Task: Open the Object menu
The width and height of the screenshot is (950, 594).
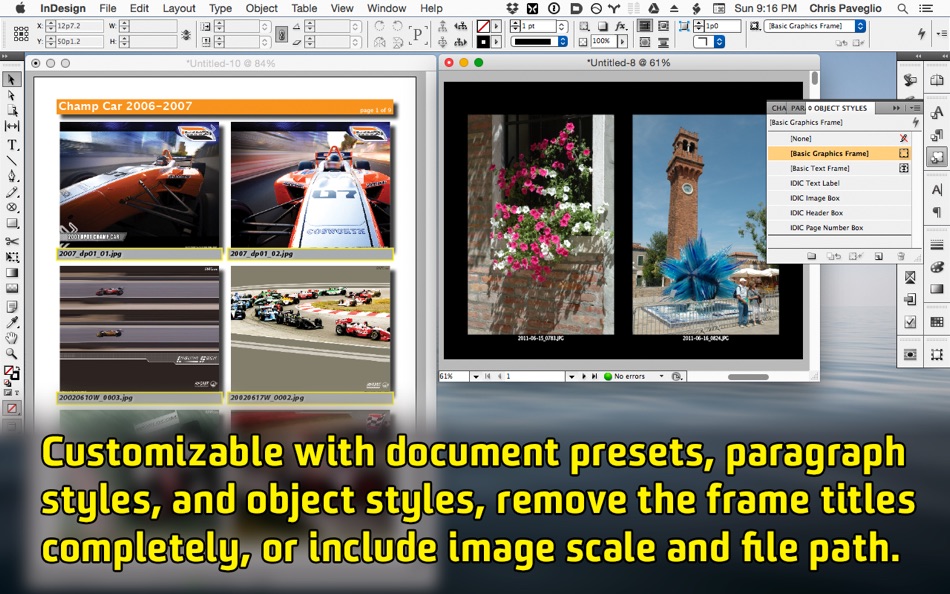Action: [x=262, y=8]
